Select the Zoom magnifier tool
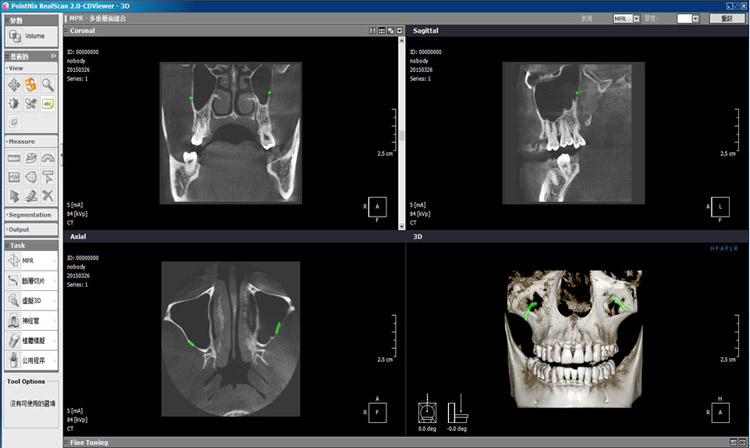Screen dimensions: 750x448 (47, 85)
